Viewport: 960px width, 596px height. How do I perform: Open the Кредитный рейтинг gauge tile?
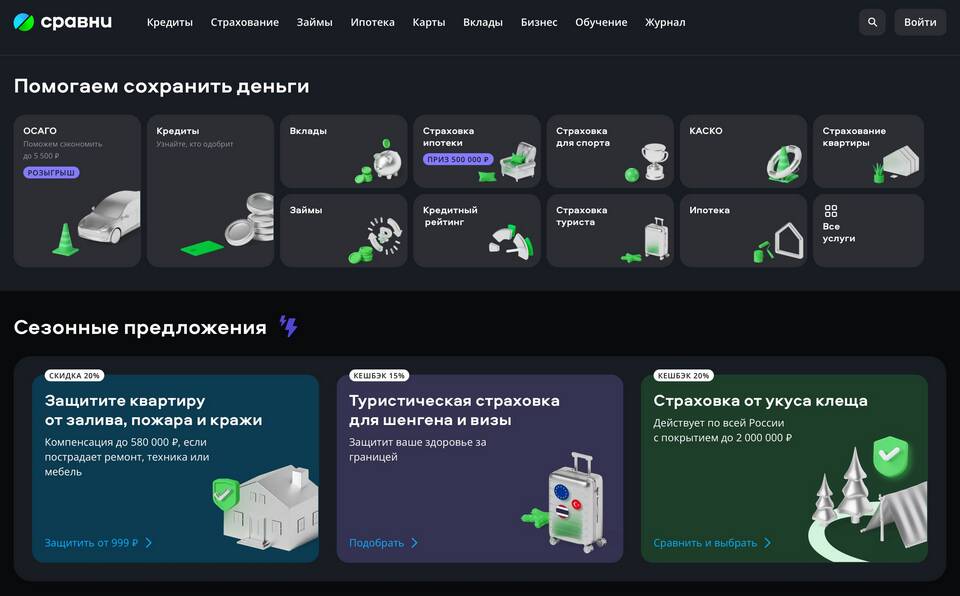476,230
